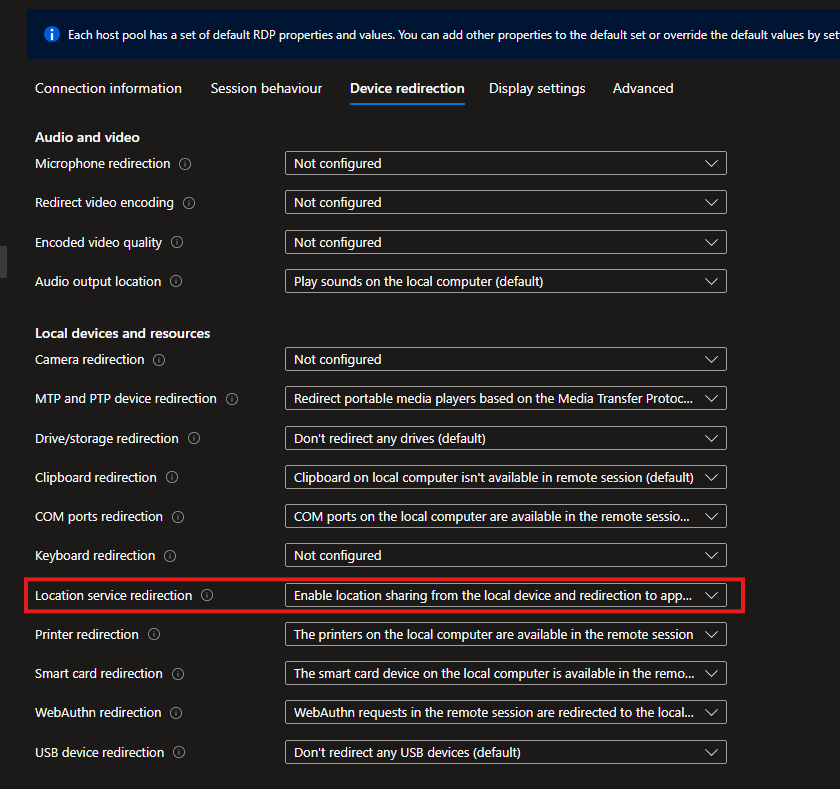Viewport: 840px width, 789px height.
Task: Click info icon beside Redirect video encoding
Action: (x=189, y=203)
